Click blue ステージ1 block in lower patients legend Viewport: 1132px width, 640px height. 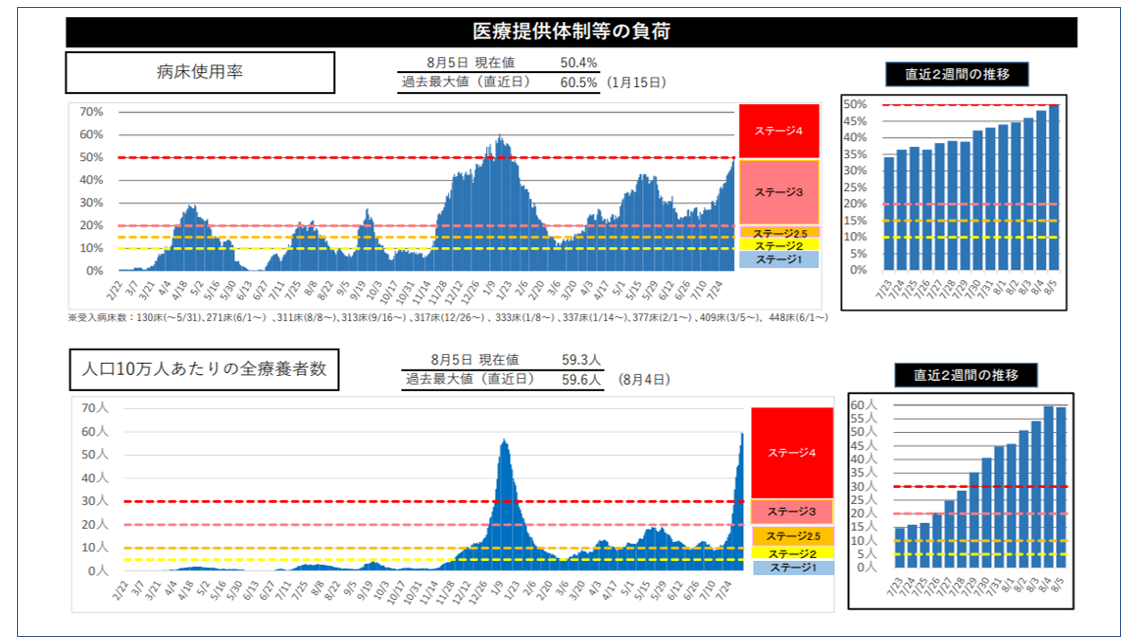[792, 568]
